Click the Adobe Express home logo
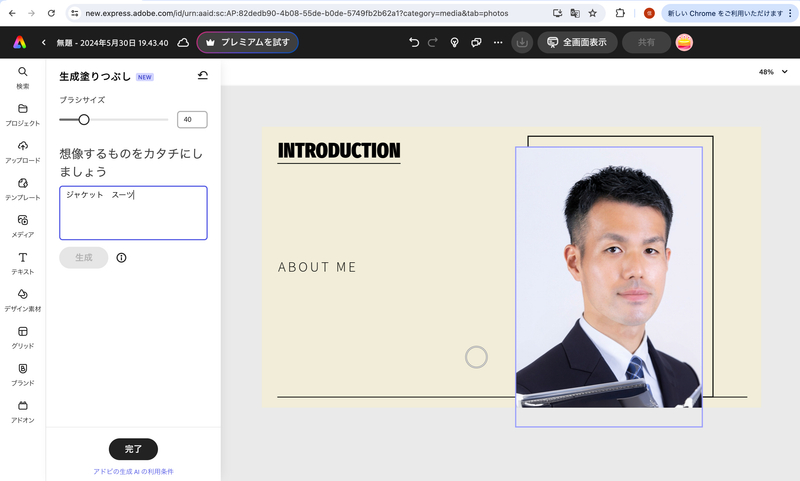This screenshot has height=481, width=800. (19, 42)
